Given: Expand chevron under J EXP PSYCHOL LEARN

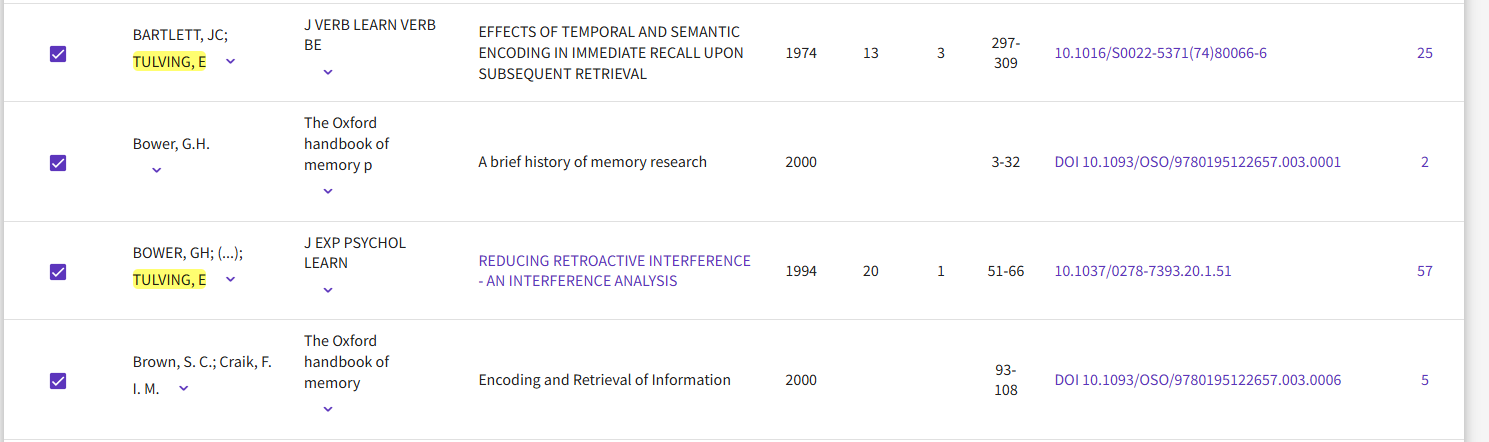Looking at the screenshot, I should 328,290.
